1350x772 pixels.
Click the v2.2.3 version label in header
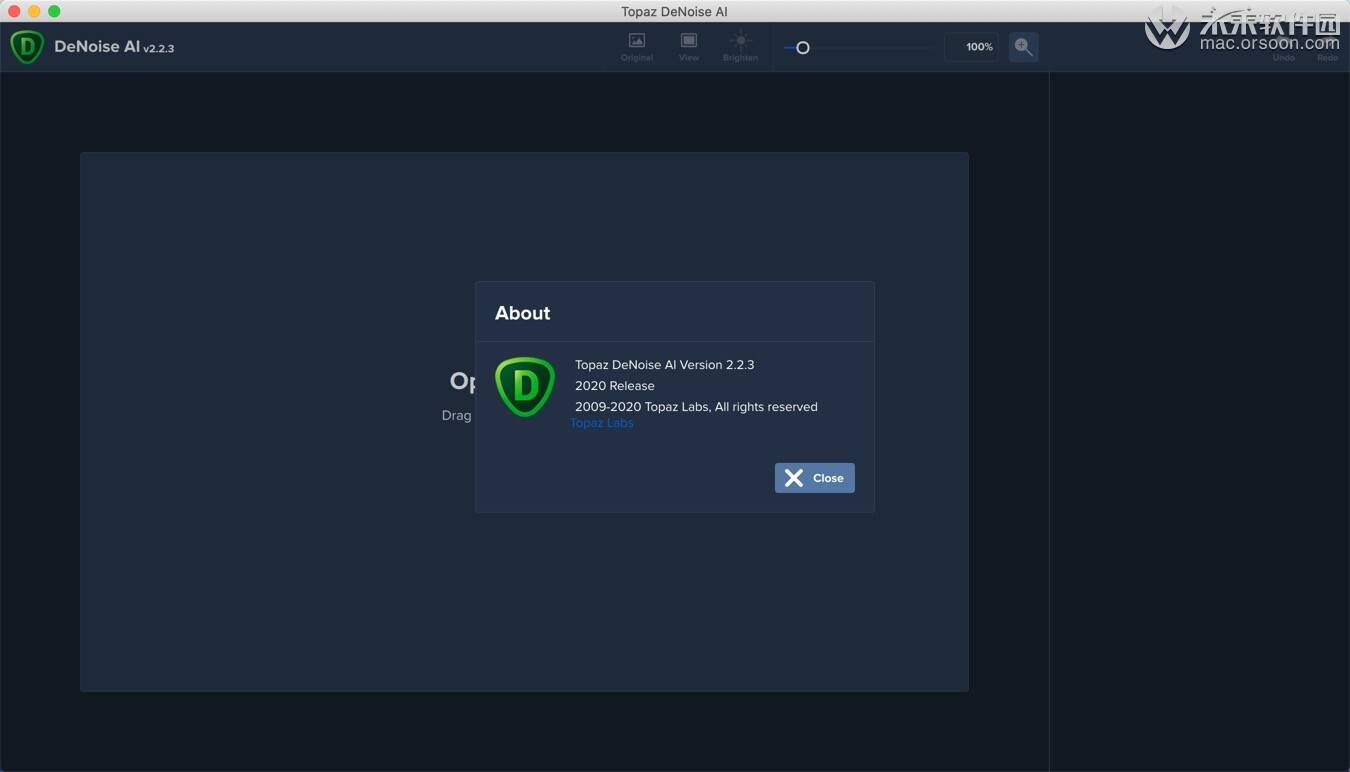coord(158,48)
